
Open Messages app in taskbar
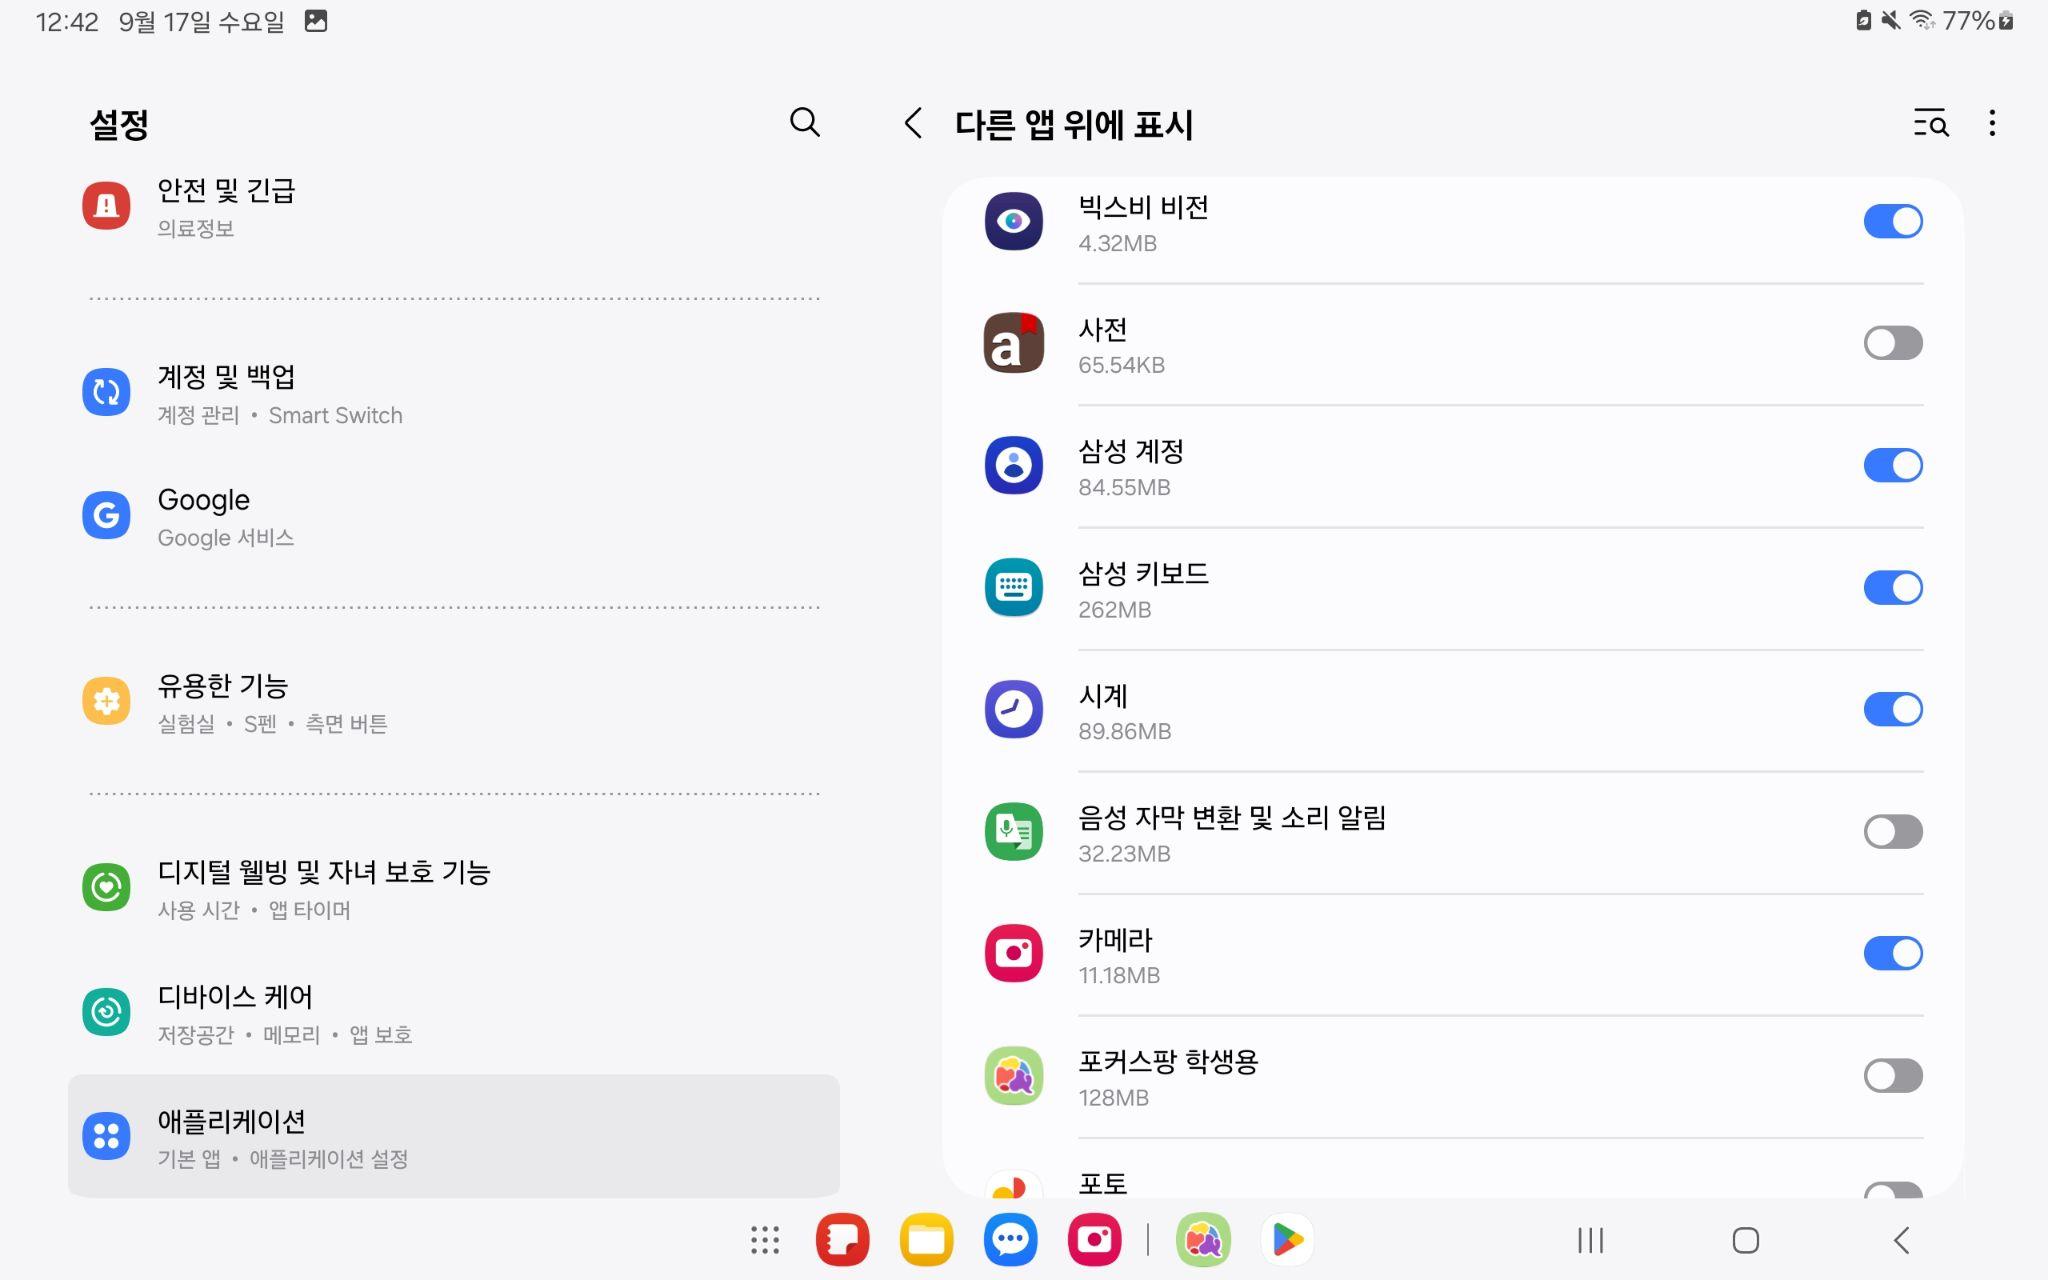tap(1010, 1240)
